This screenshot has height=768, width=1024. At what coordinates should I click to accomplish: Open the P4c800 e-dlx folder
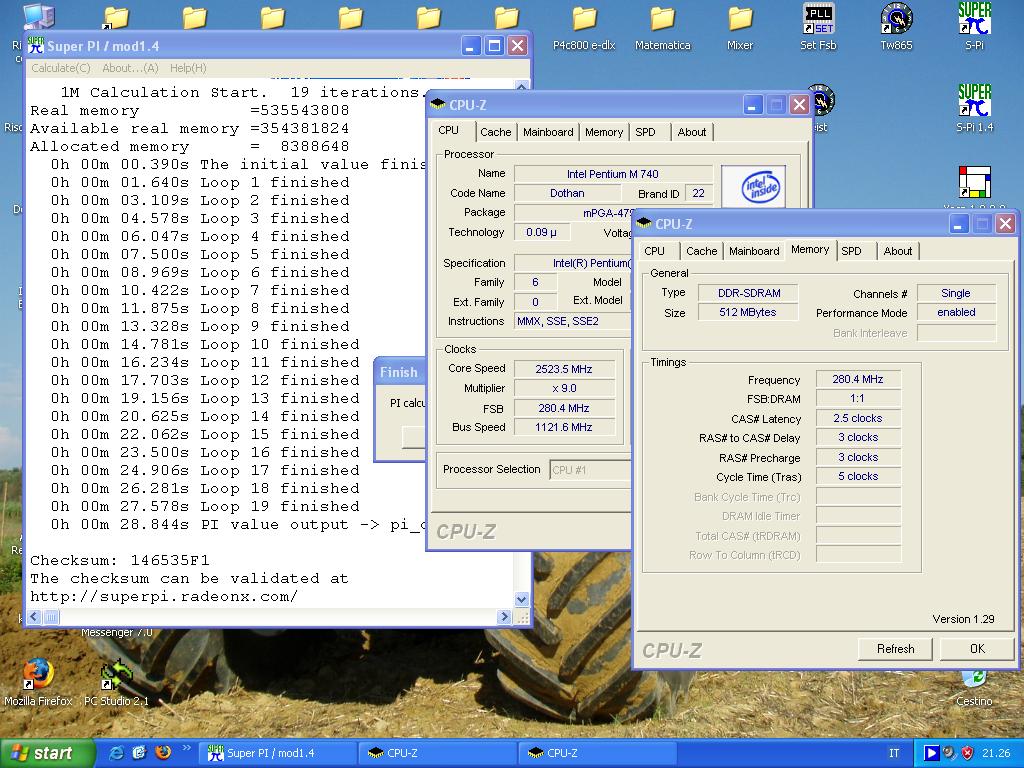(x=584, y=27)
